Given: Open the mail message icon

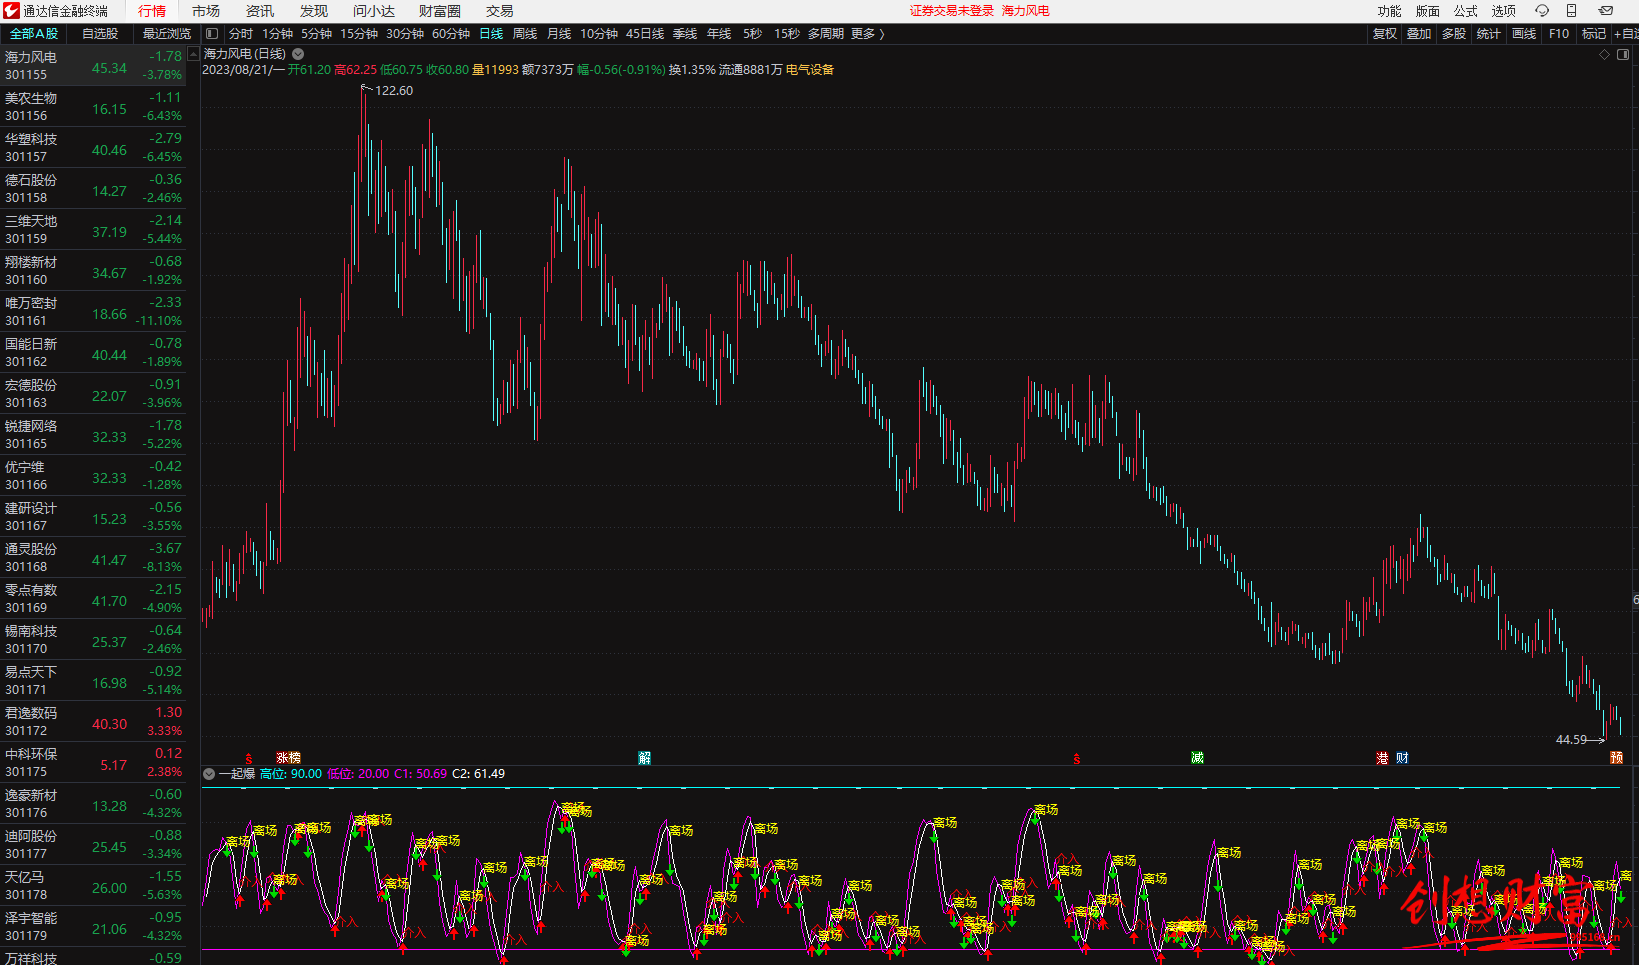Looking at the screenshot, I should coord(1606,11).
